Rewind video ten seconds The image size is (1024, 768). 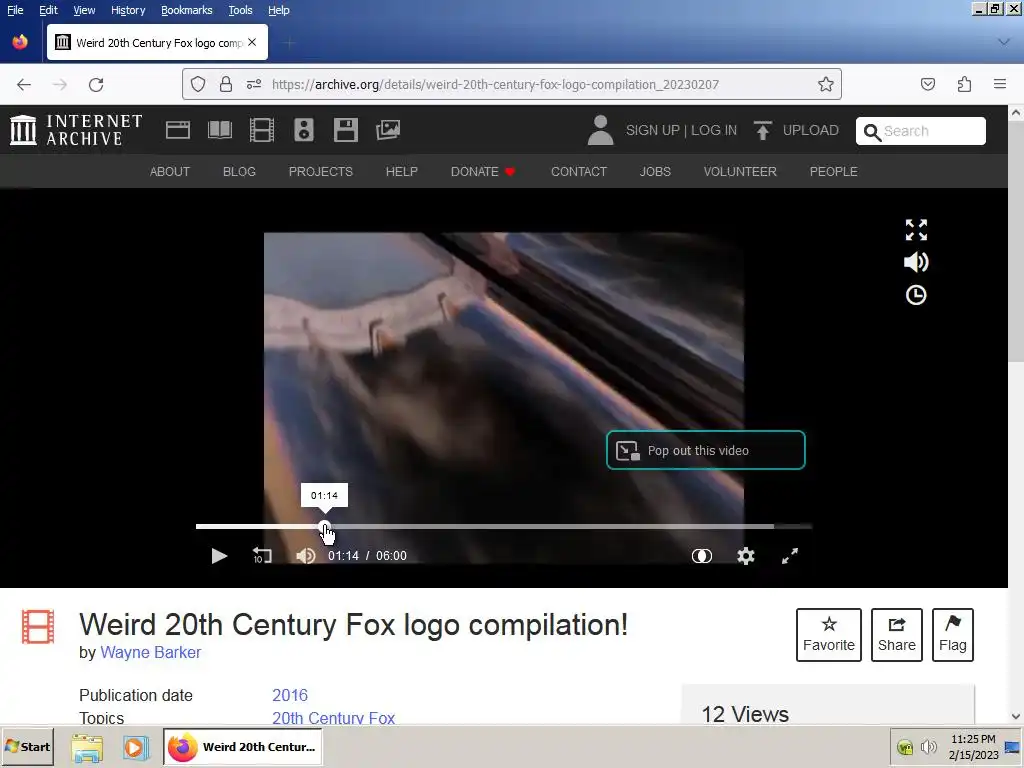click(262, 556)
